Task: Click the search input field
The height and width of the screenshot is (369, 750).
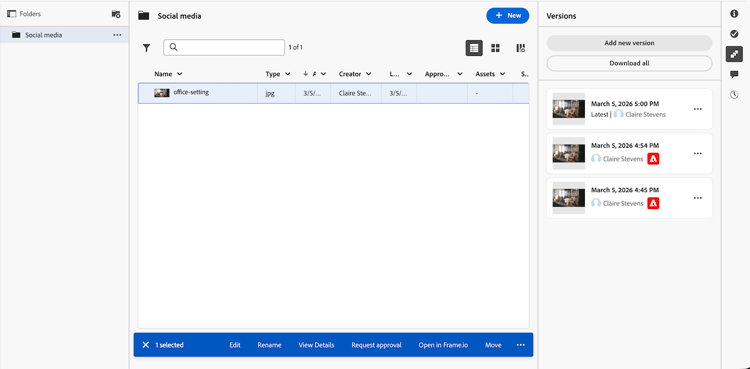Action: click(x=224, y=47)
